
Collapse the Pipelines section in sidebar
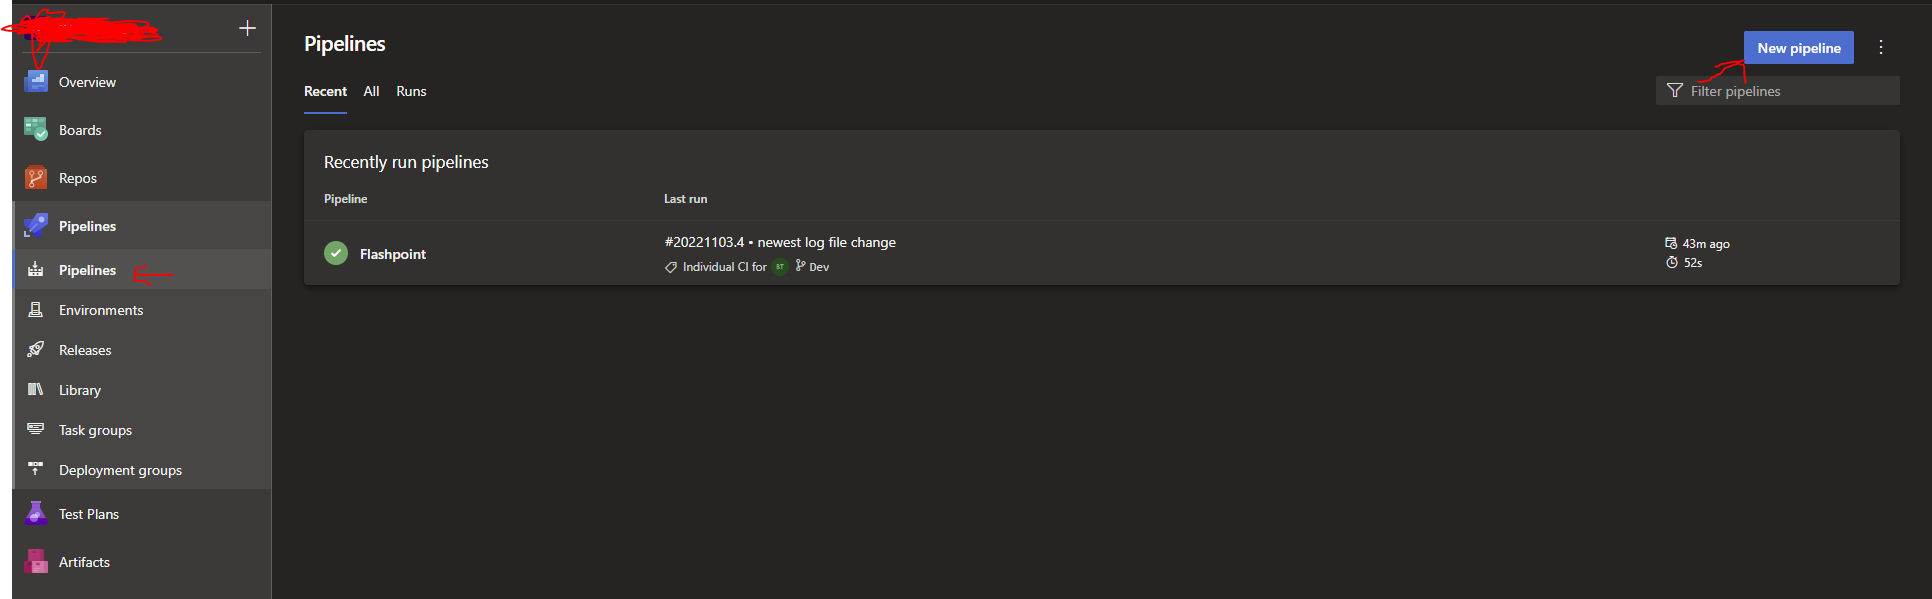pyautogui.click(x=142, y=225)
